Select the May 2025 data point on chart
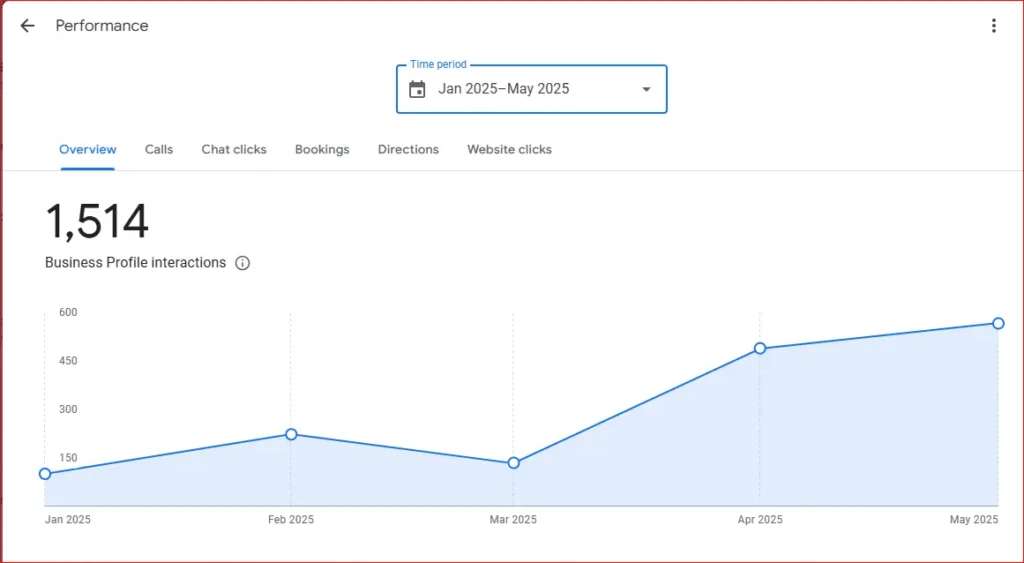This screenshot has width=1024, height=563. pyautogui.click(x=998, y=323)
